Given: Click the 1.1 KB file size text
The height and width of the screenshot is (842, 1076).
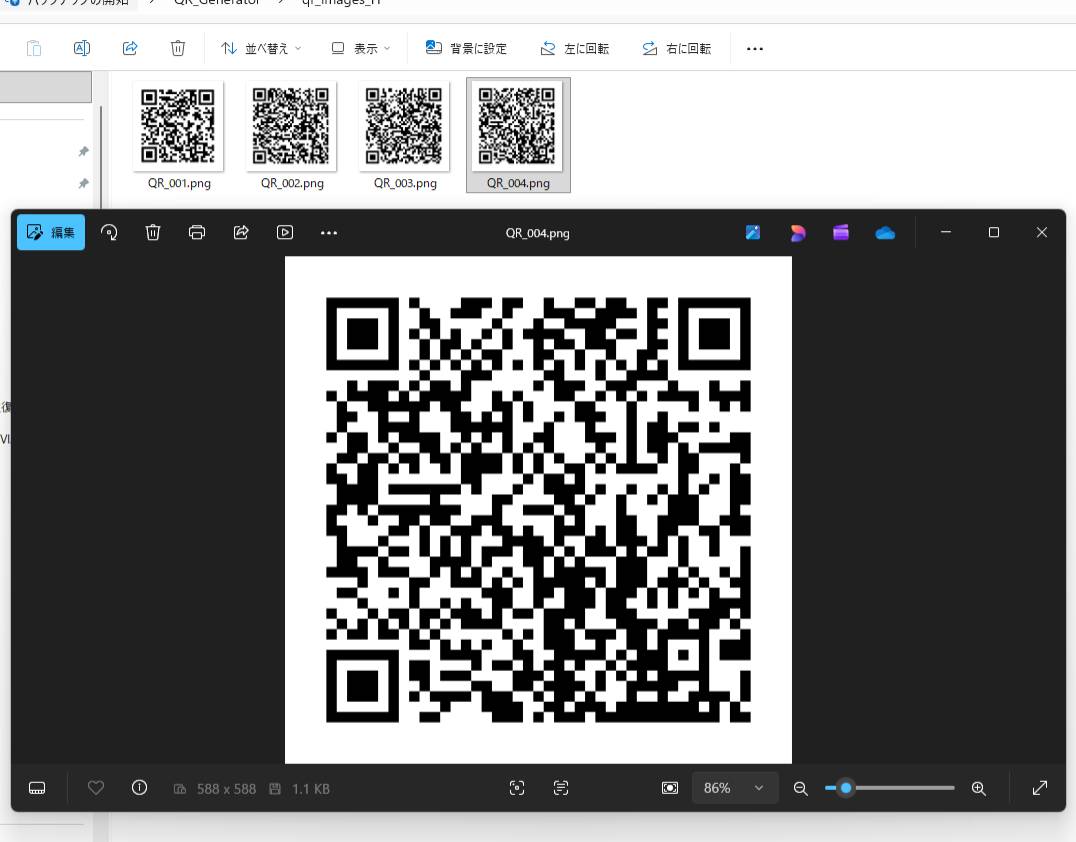Looking at the screenshot, I should 311,788.
